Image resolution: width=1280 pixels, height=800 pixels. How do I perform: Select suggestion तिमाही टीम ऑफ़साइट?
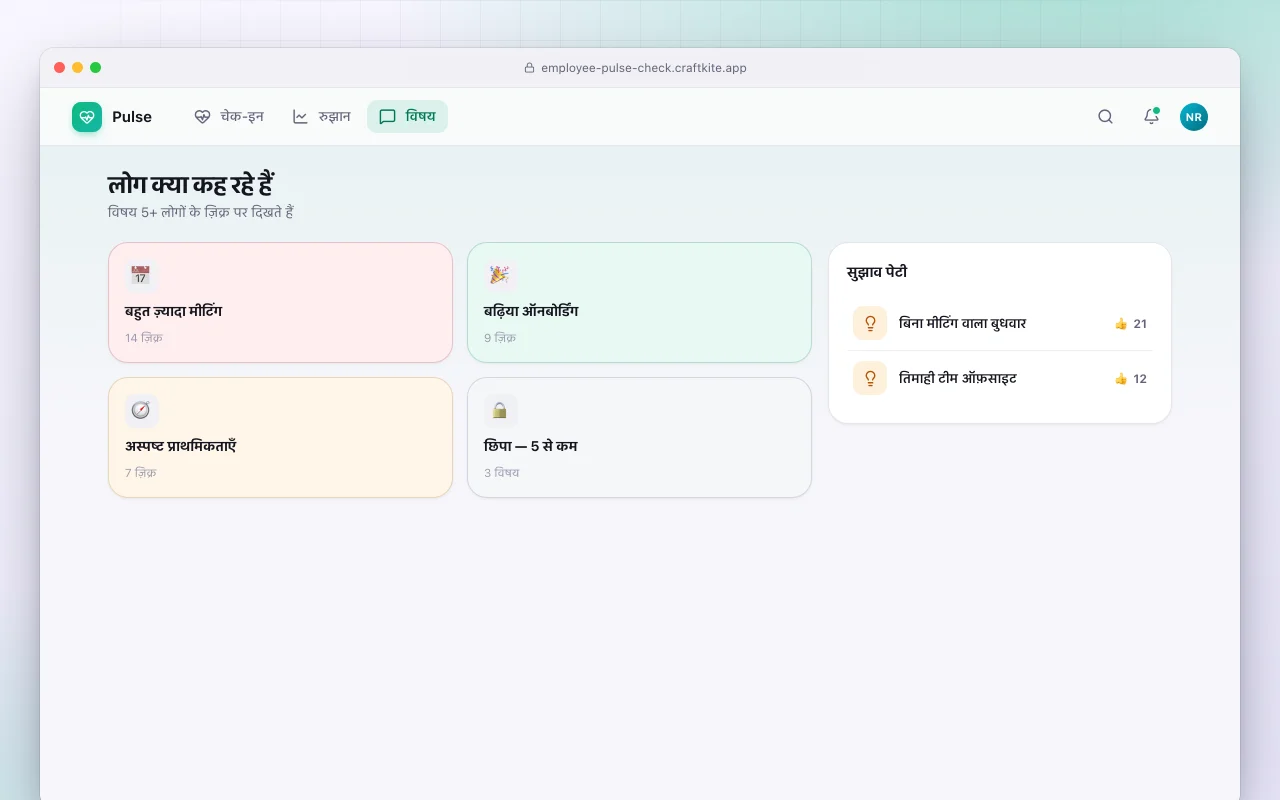pyautogui.click(x=1000, y=379)
